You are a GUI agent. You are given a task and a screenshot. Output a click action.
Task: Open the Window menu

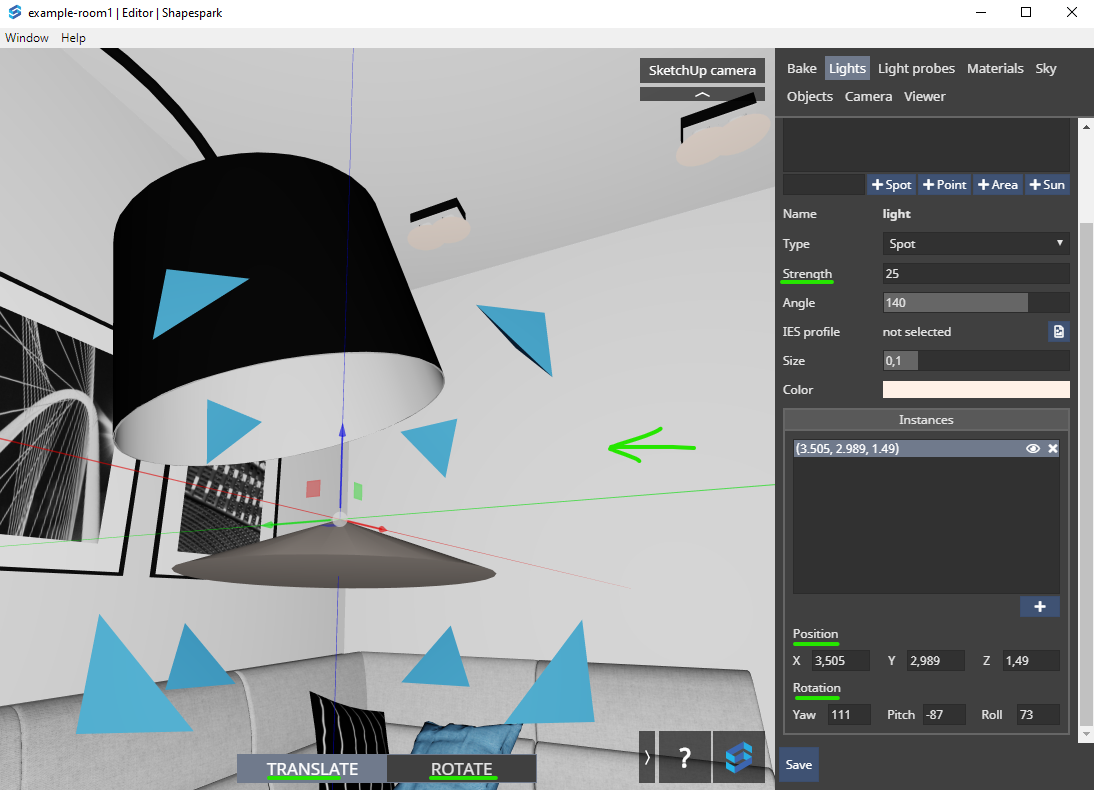point(25,38)
